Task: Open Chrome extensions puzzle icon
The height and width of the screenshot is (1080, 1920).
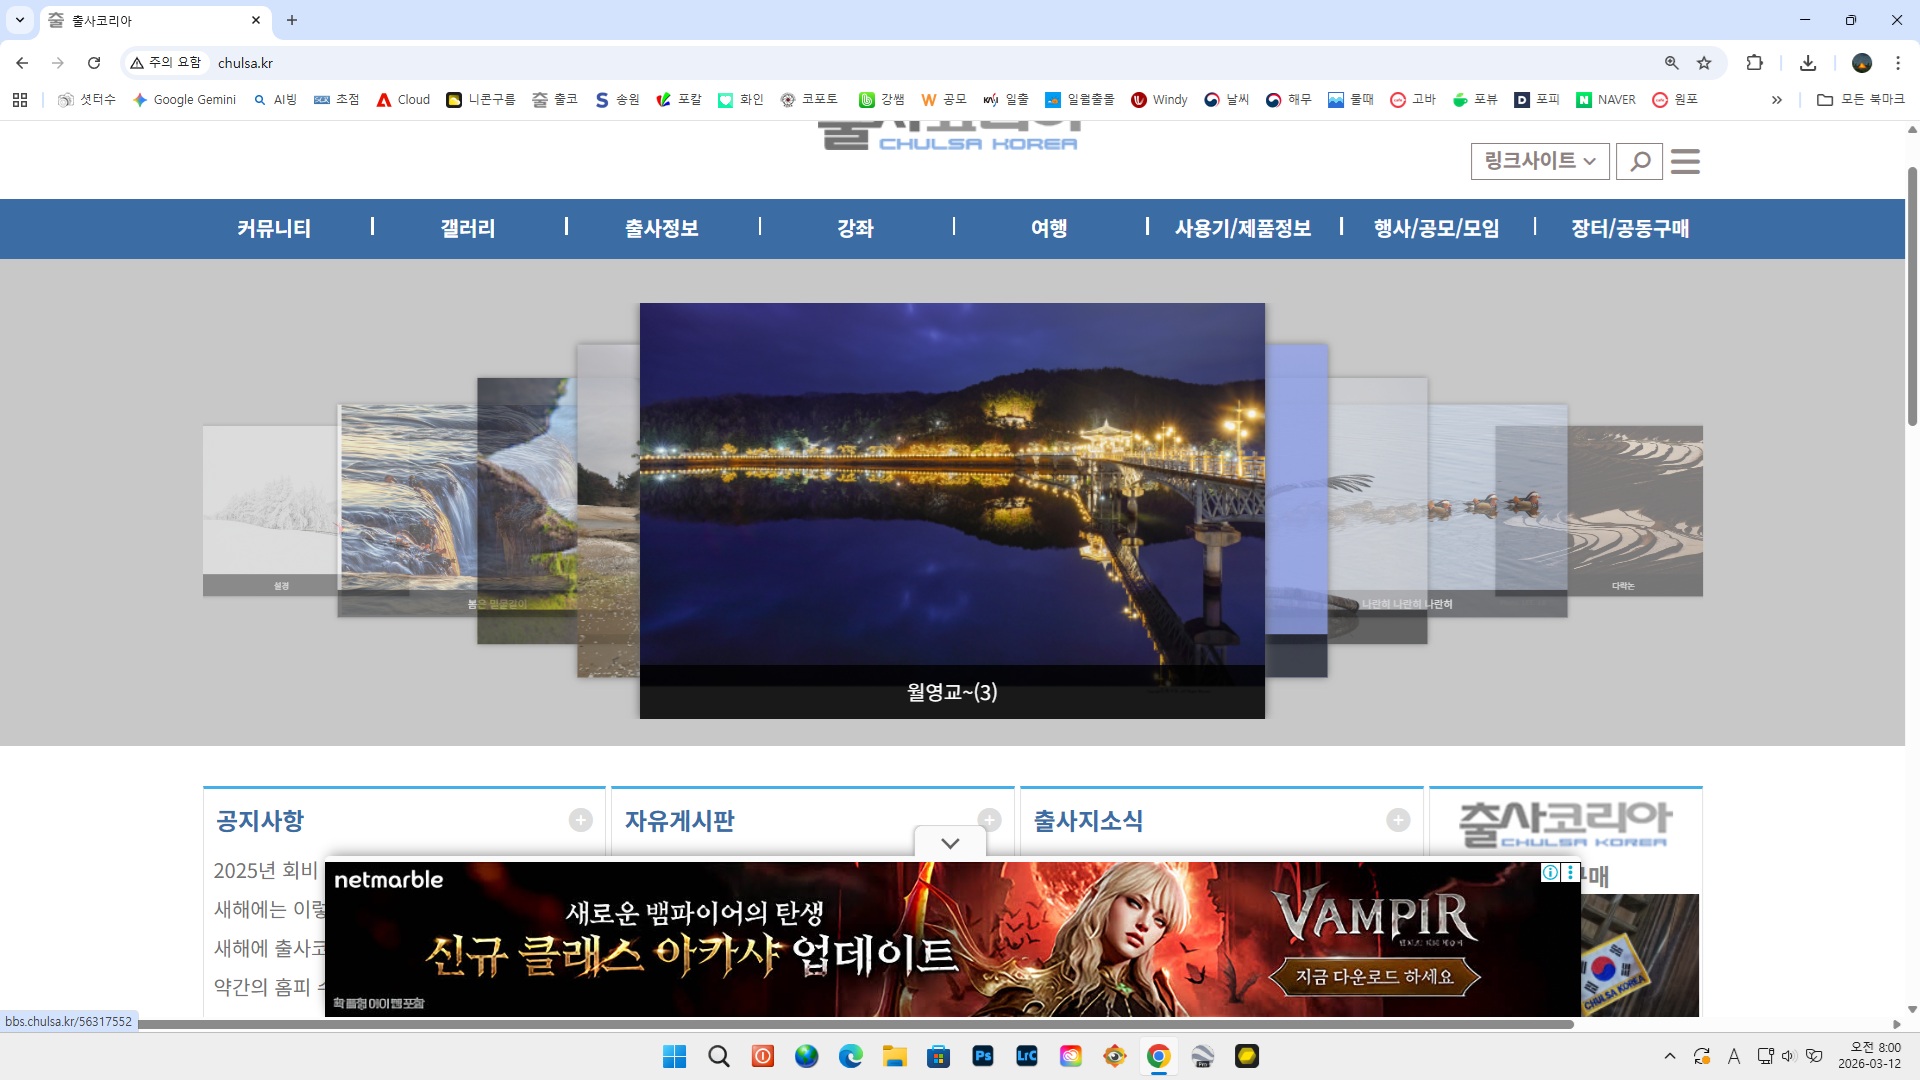Action: [1754, 63]
